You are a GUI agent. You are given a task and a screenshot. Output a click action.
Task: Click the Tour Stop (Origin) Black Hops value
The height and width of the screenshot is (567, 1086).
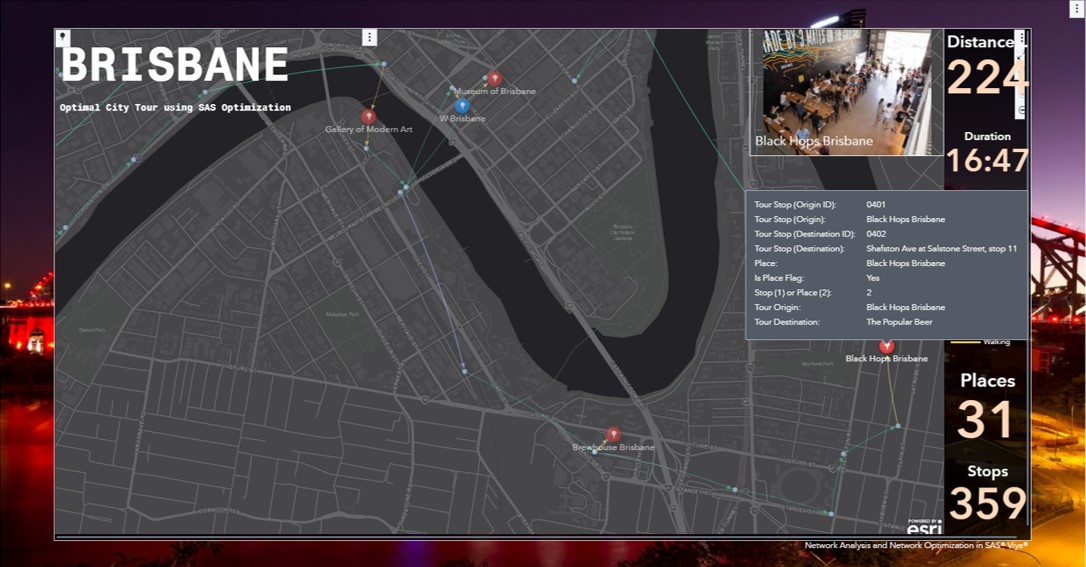pos(905,219)
